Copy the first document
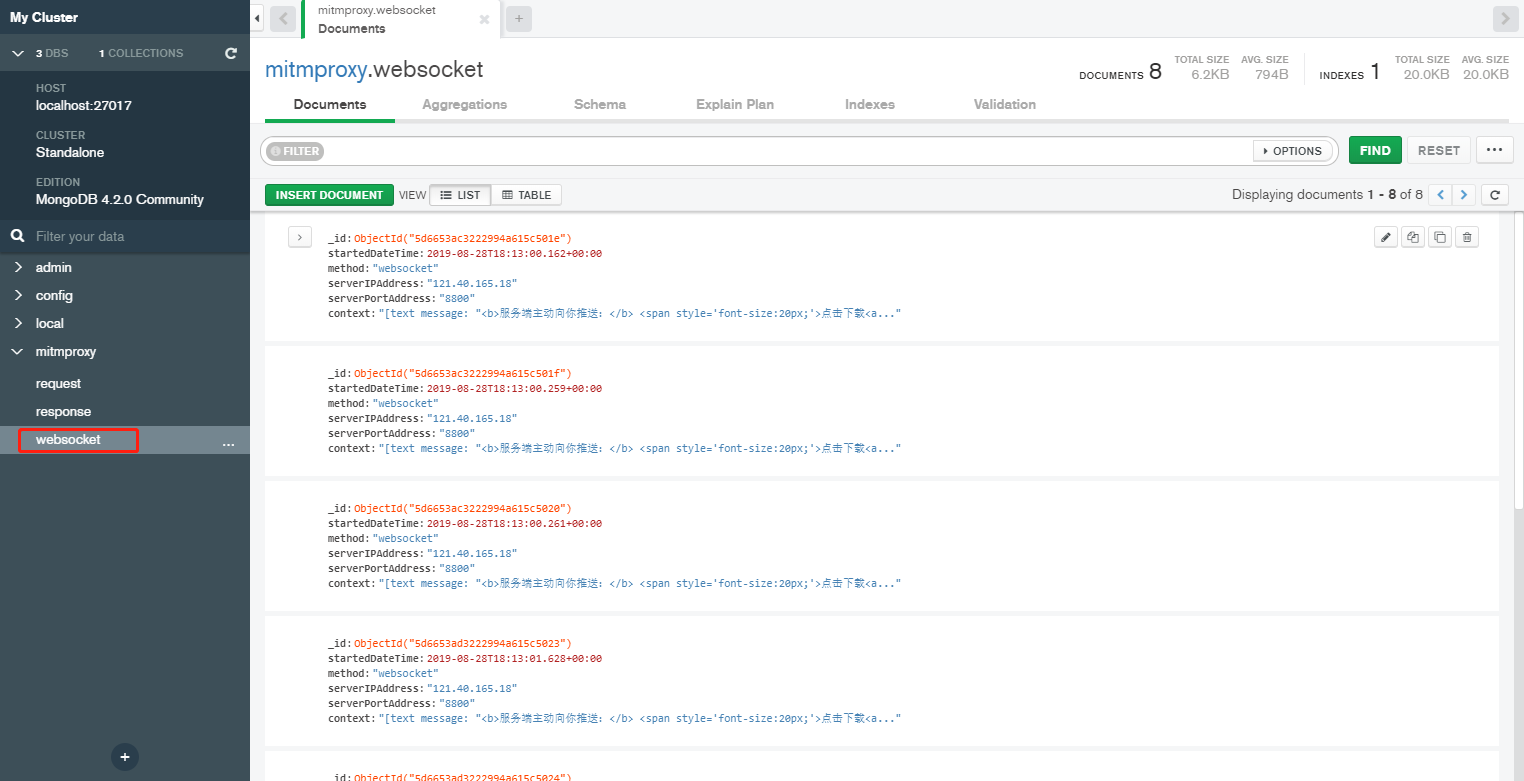 pos(1412,237)
